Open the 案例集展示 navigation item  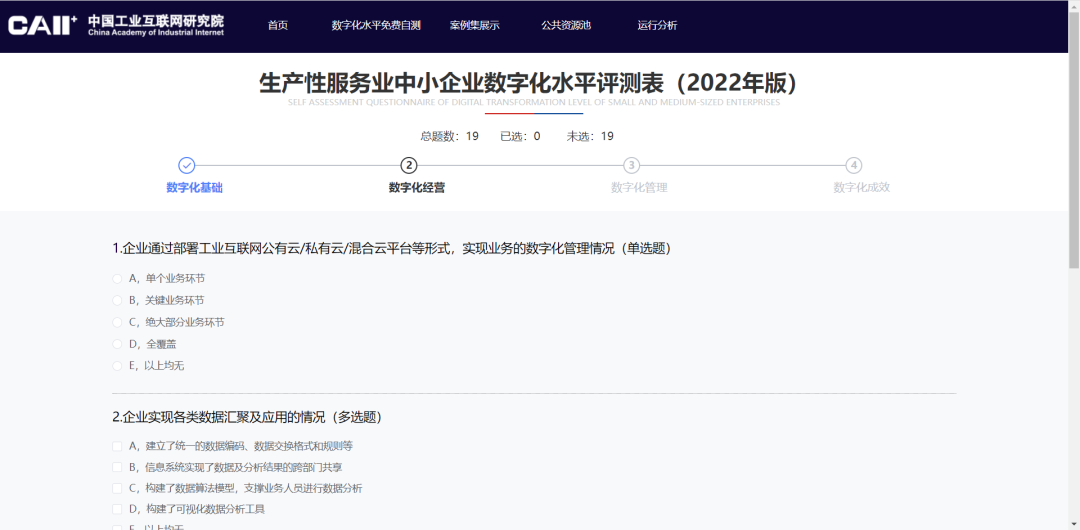point(474,26)
